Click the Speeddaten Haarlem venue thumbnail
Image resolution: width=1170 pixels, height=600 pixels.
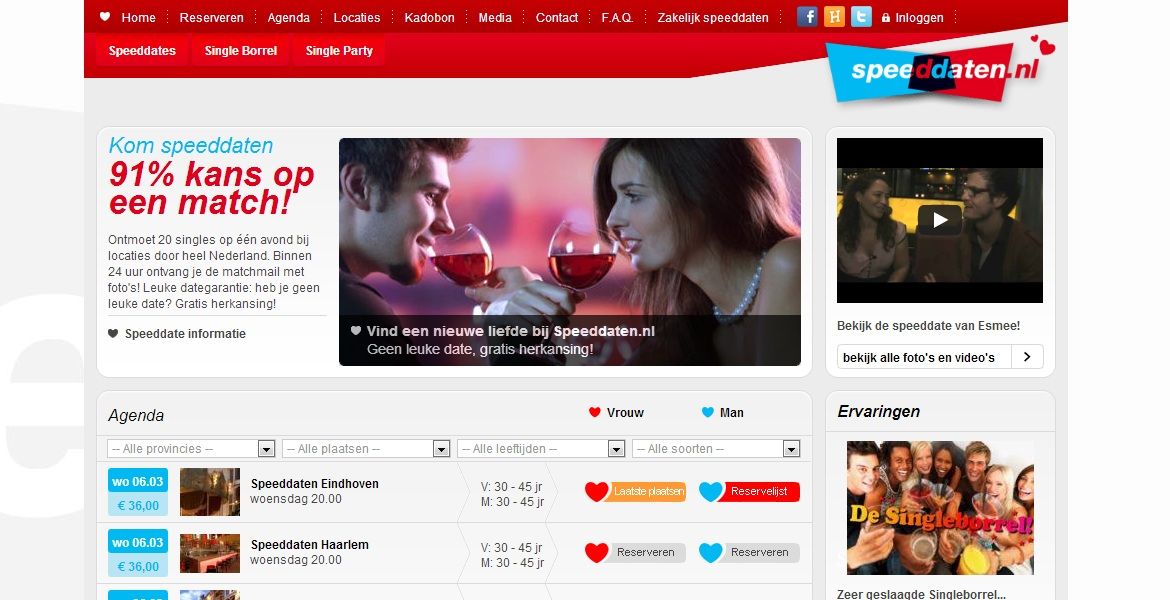point(210,553)
